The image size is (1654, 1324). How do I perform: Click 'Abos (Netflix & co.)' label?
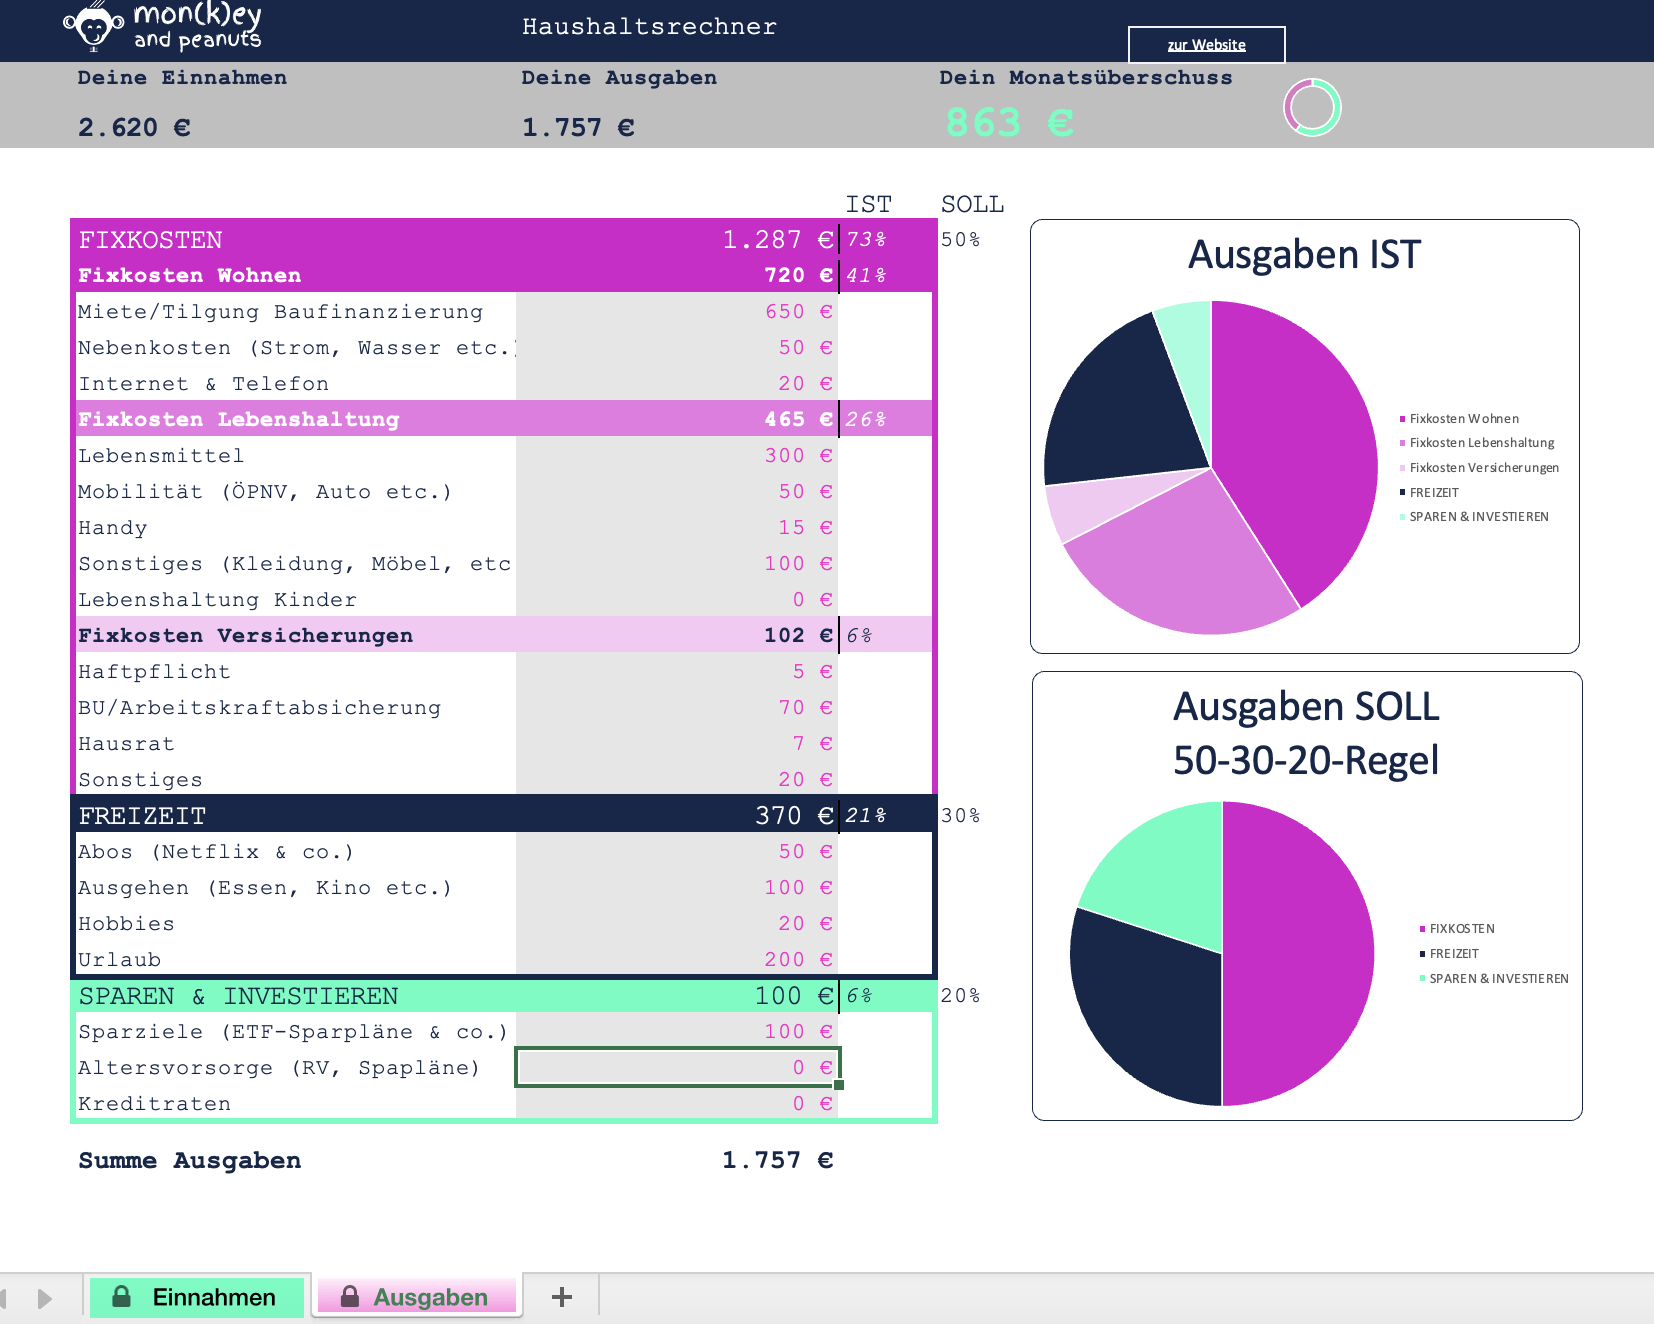tap(216, 851)
